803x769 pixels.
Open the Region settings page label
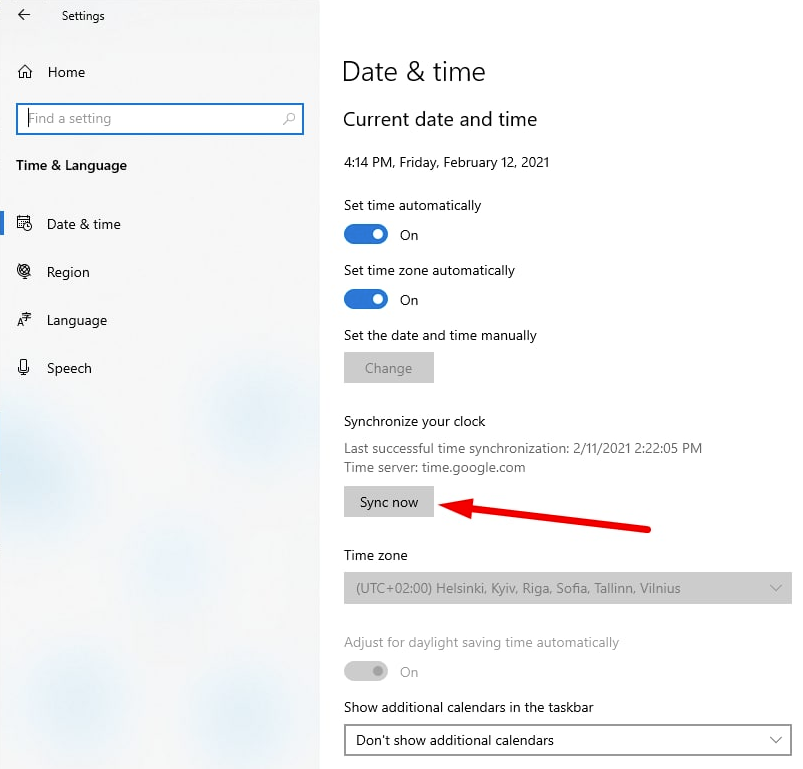[x=68, y=272]
